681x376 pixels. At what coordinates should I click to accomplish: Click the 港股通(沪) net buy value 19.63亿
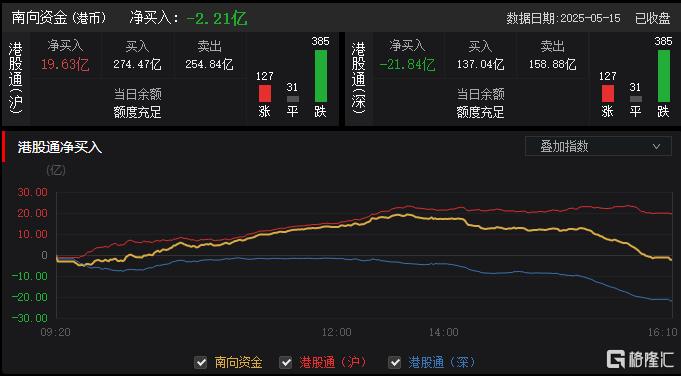point(65,65)
